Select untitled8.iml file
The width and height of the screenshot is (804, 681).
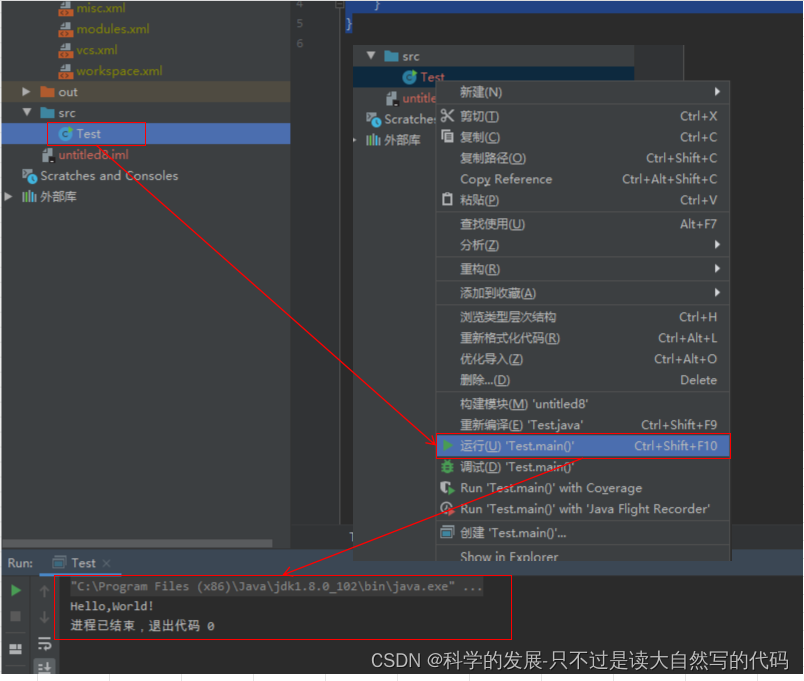point(93,155)
